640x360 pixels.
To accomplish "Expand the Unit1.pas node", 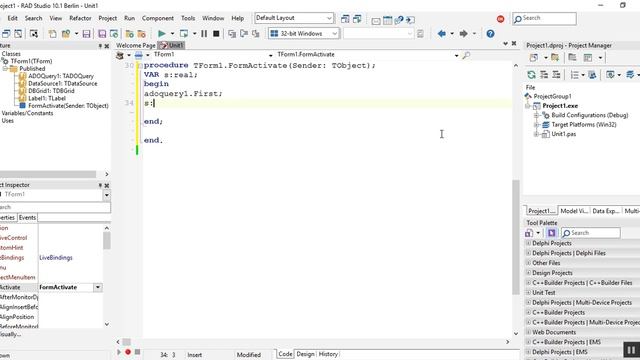I will tap(536, 134).
